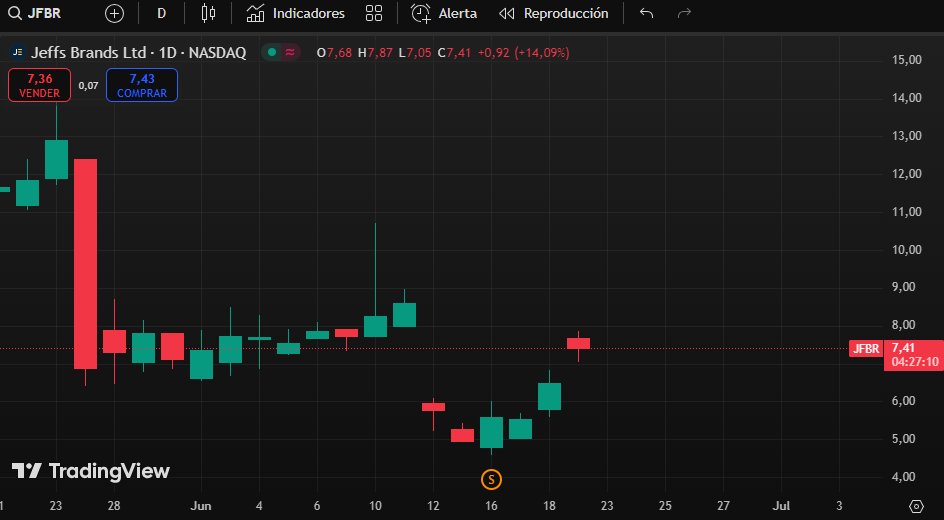944x520 pixels.
Task: Redo the last chart action
Action: tap(684, 13)
